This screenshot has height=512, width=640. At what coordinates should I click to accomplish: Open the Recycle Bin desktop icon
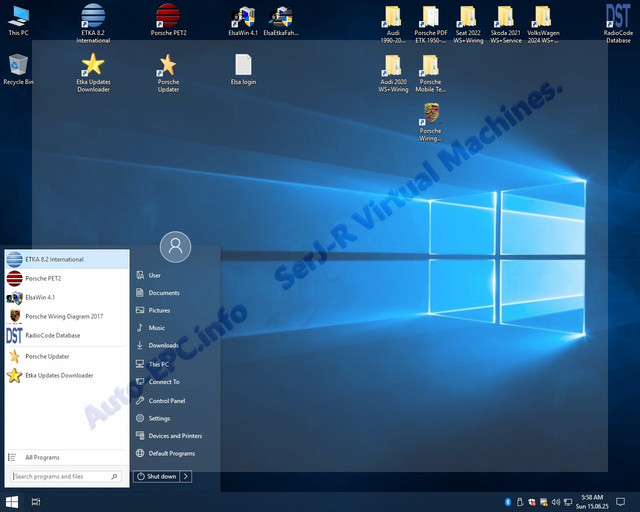click(18, 69)
